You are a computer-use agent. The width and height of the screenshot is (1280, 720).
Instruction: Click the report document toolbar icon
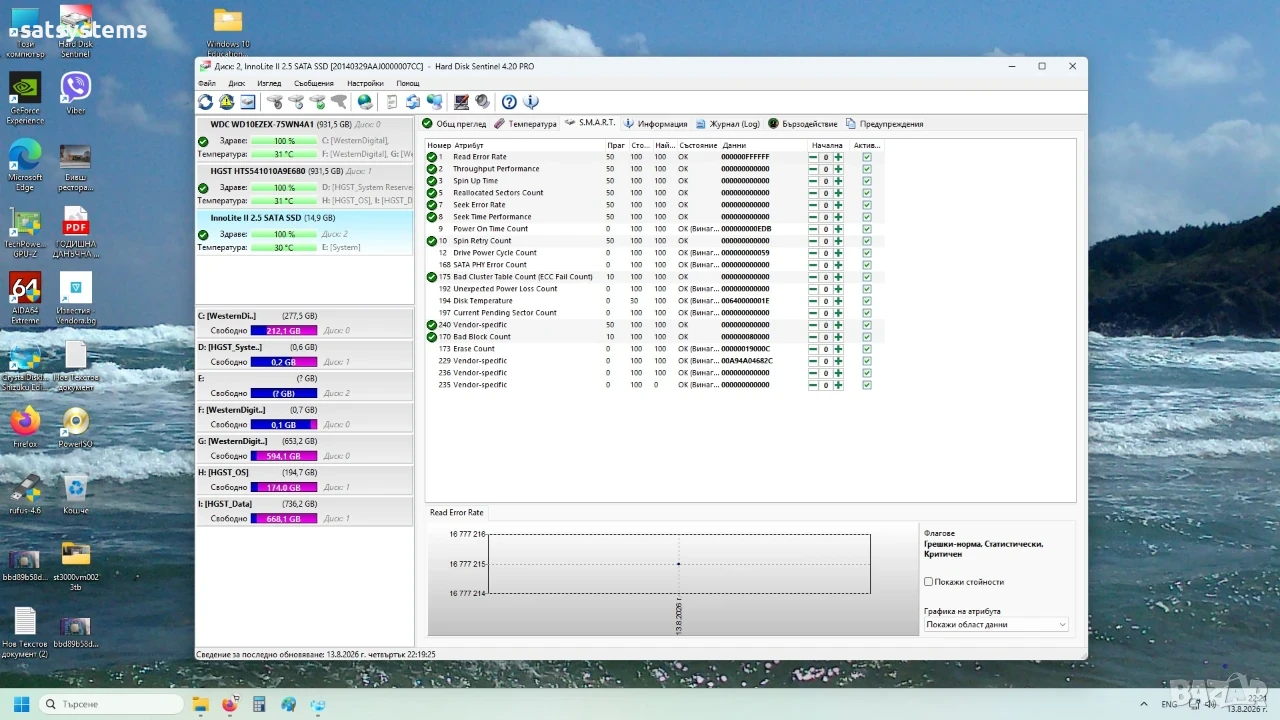click(391, 102)
